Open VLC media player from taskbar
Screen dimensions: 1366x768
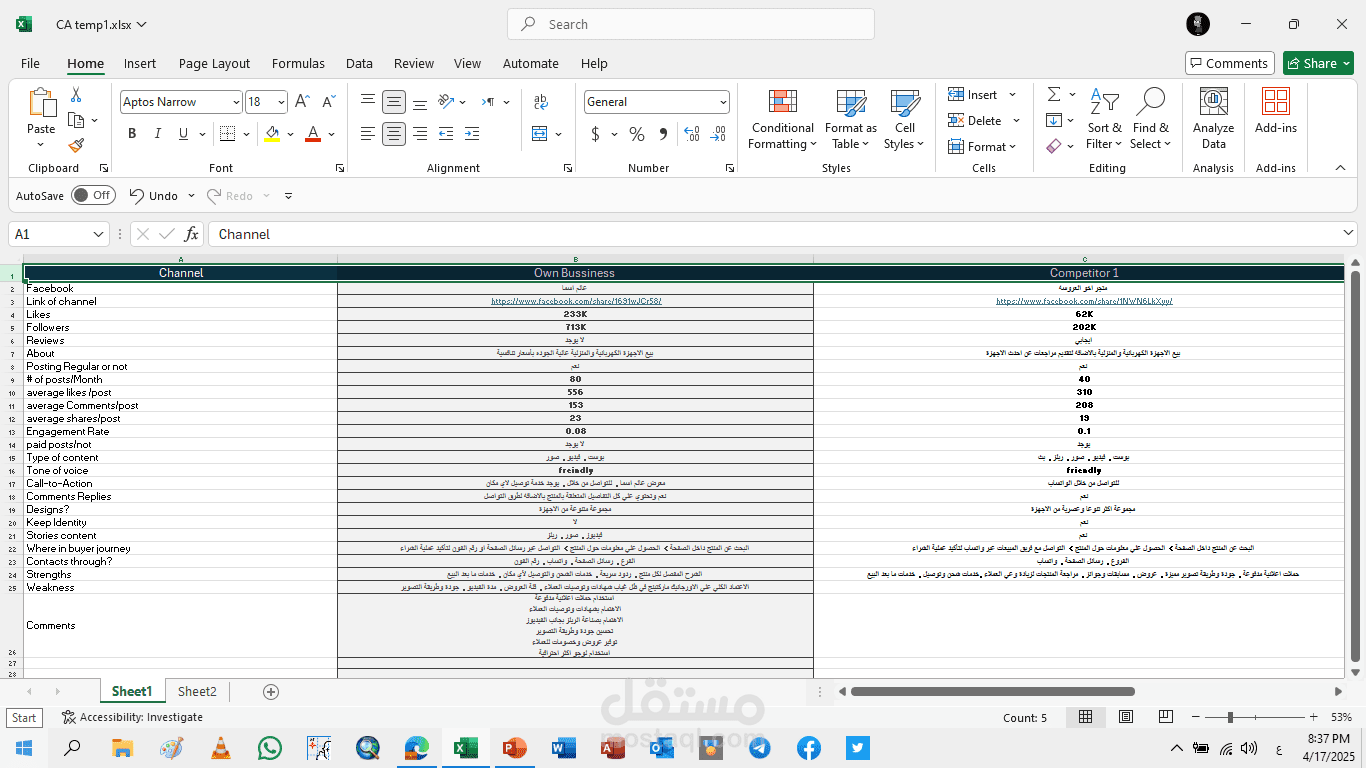click(221, 748)
